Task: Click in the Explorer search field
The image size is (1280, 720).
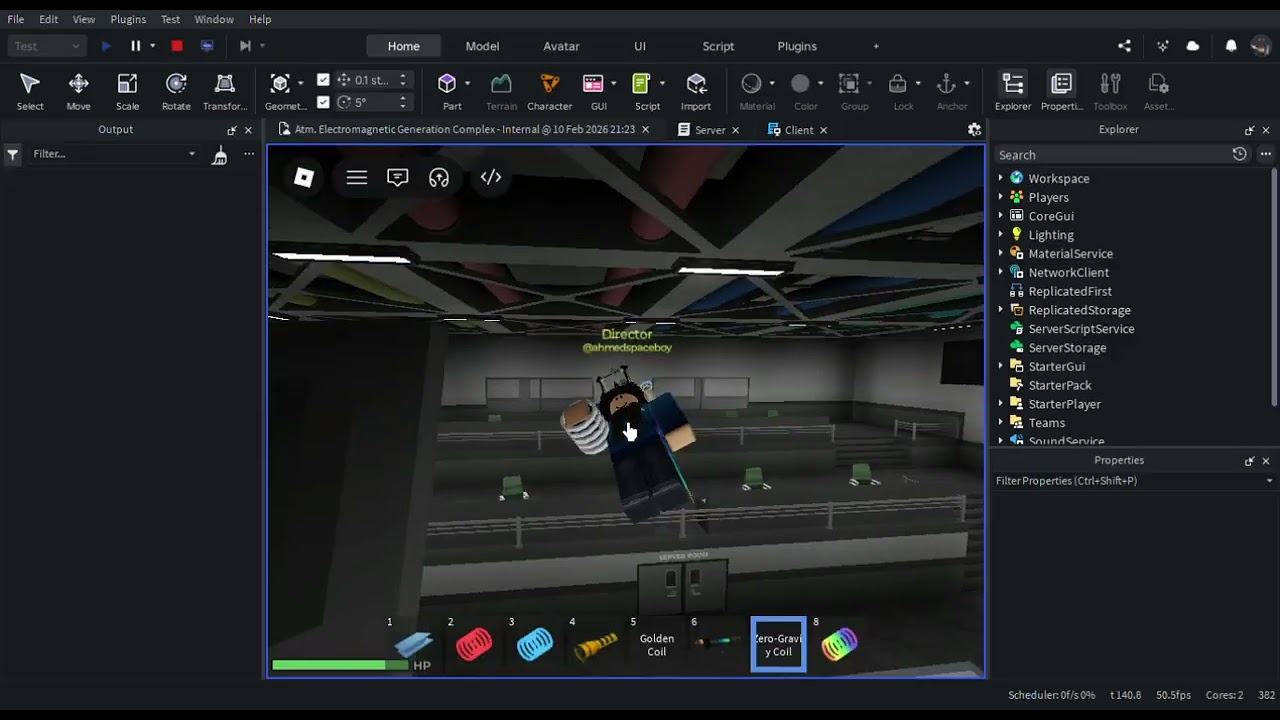Action: [1112, 155]
